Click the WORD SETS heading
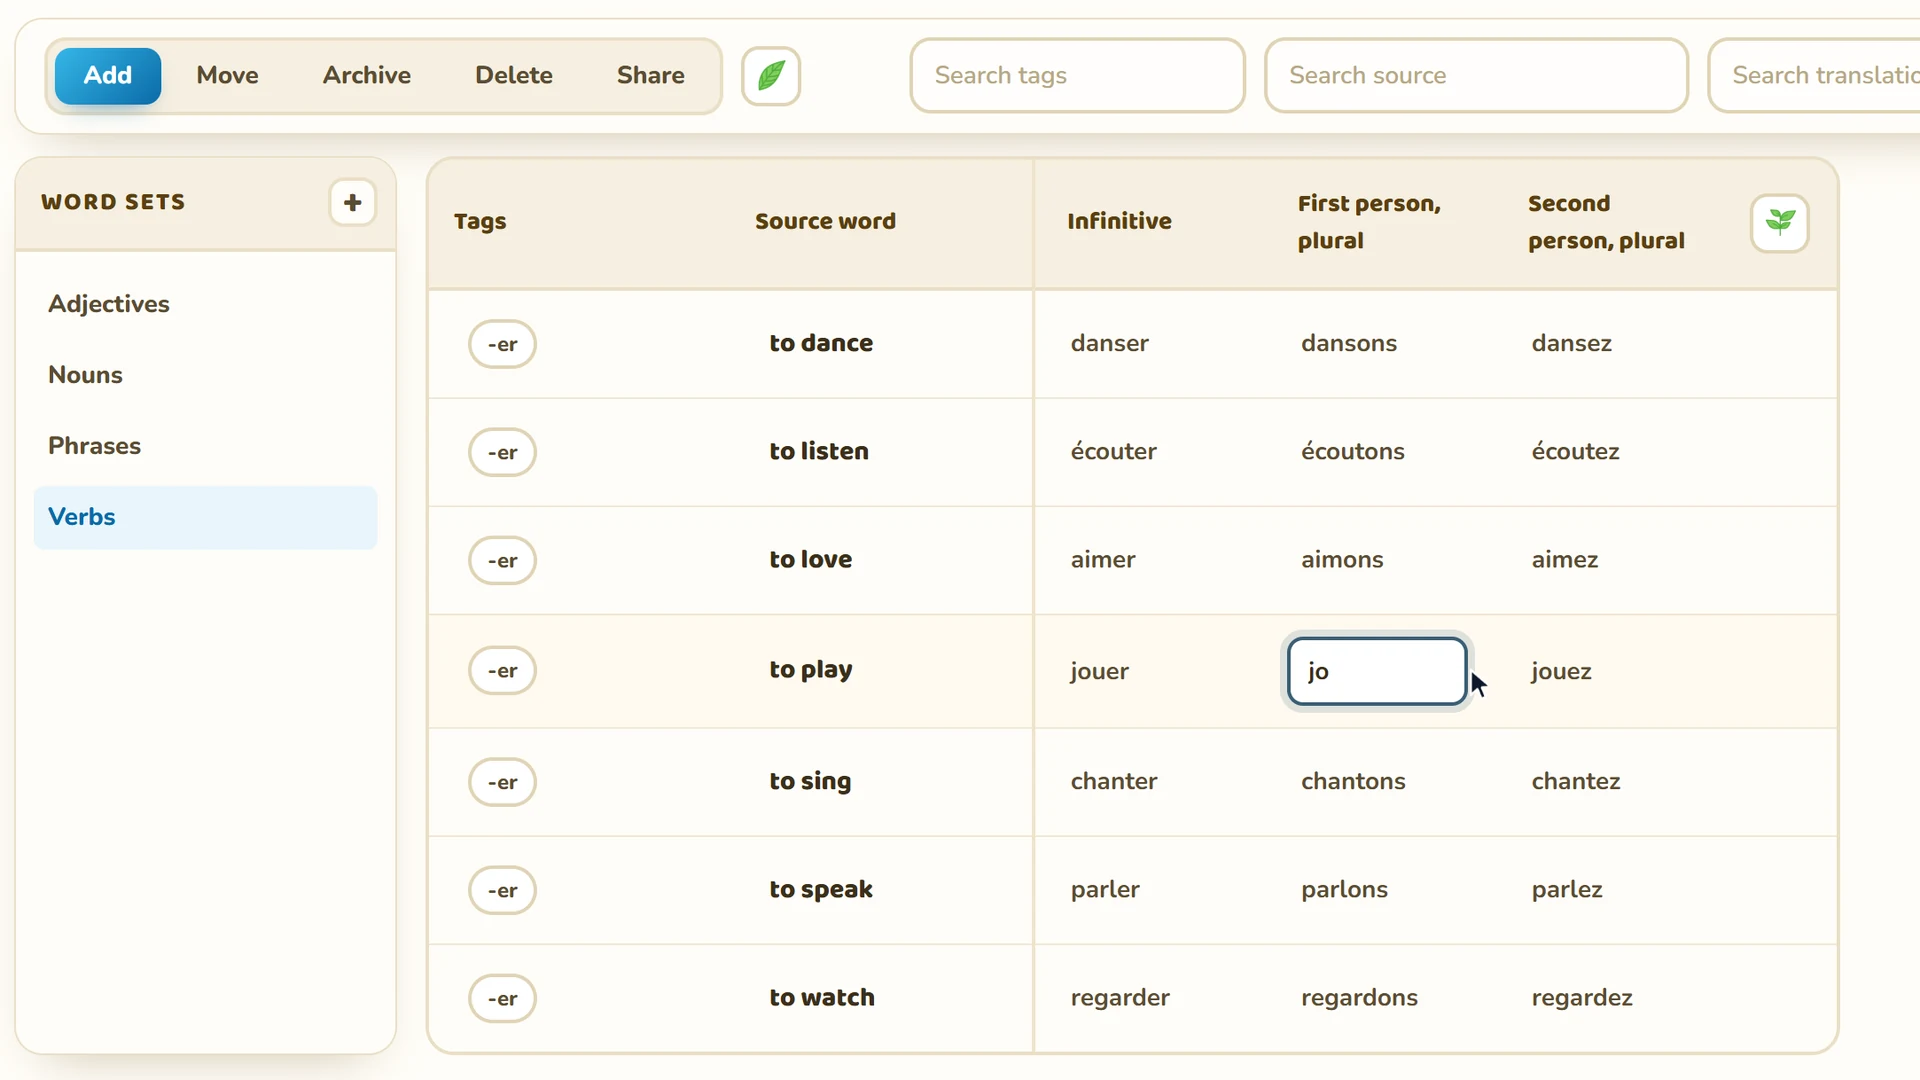This screenshot has height=1080, width=1920. [x=113, y=202]
